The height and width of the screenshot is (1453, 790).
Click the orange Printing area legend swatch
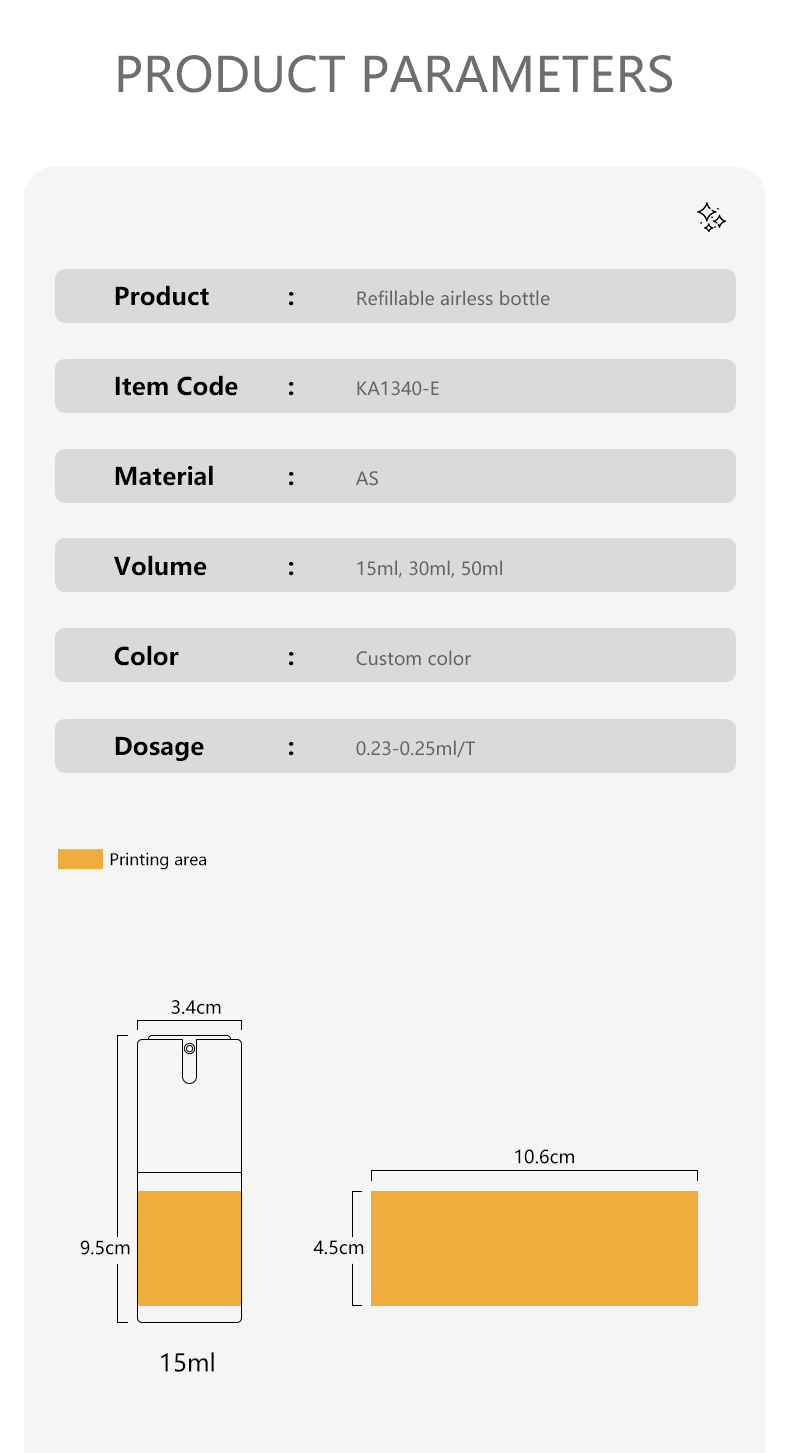80,859
